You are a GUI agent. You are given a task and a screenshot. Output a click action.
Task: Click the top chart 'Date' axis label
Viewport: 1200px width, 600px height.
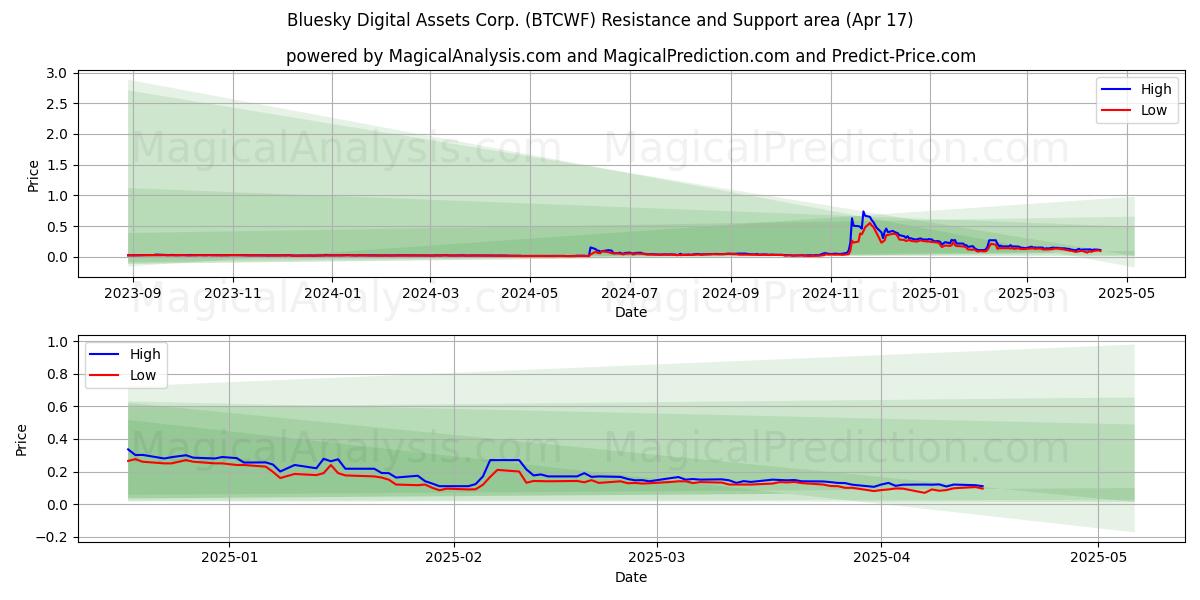point(631,312)
